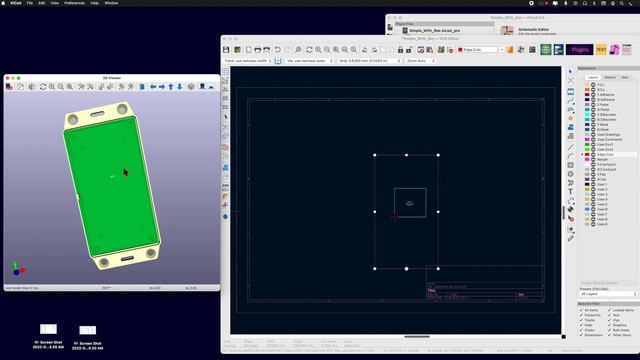Open the Preferences menu
The height and width of the screenshot is (360, 640).
coord(74,3)
